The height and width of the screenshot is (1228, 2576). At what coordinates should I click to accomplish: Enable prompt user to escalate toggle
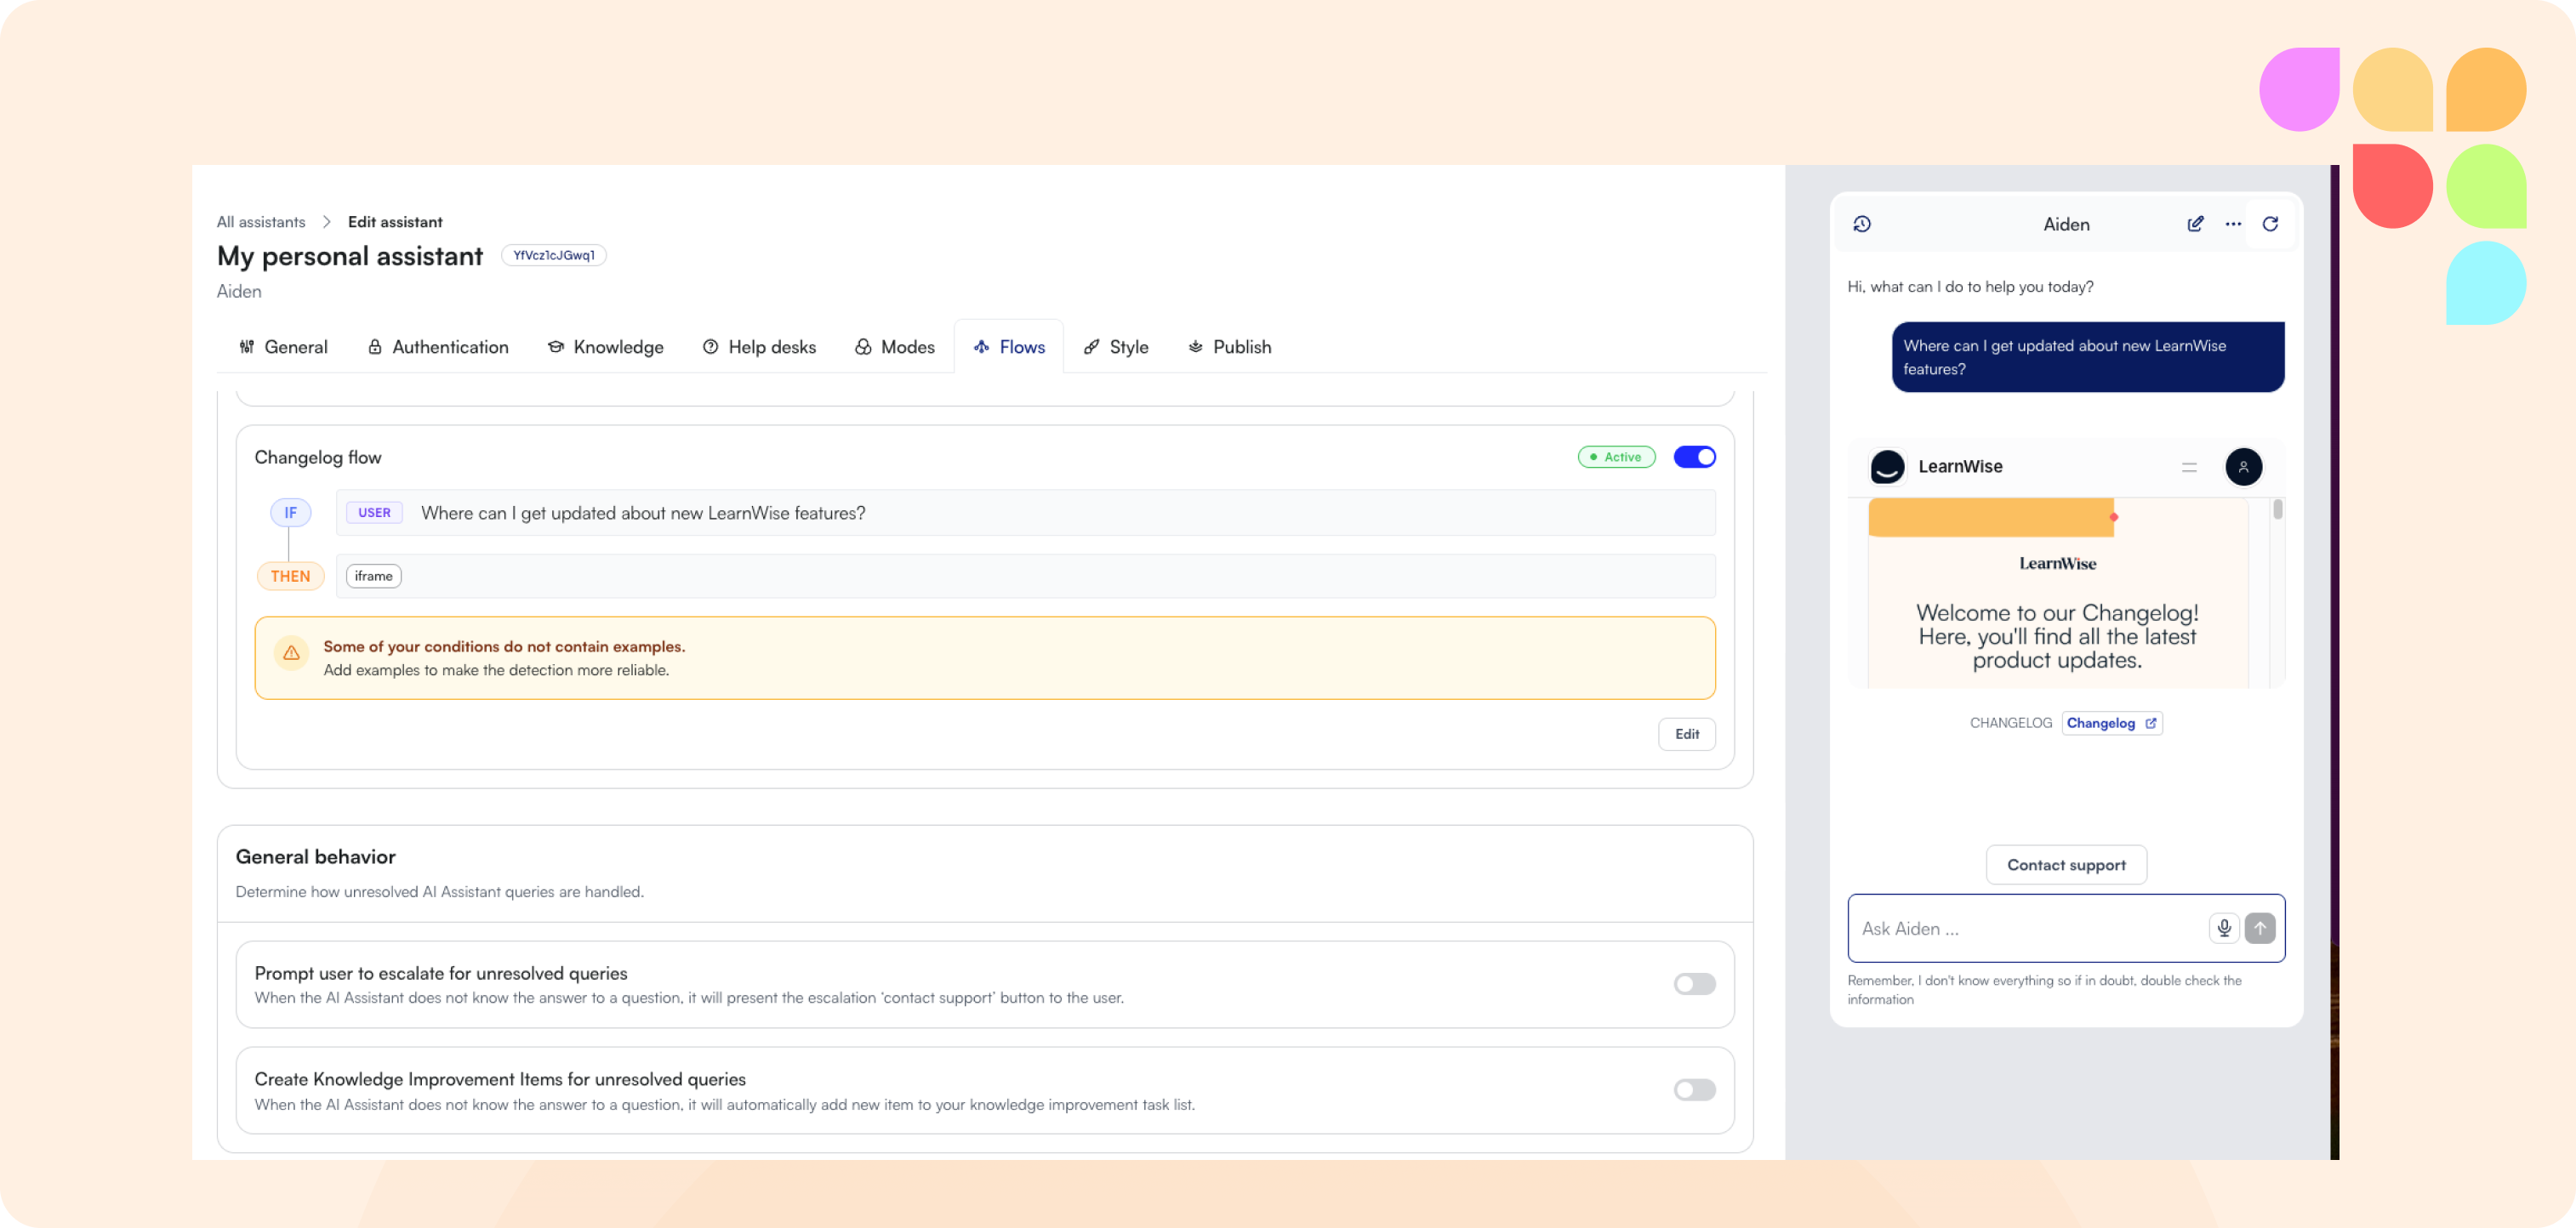click(x=1694, y=984)
